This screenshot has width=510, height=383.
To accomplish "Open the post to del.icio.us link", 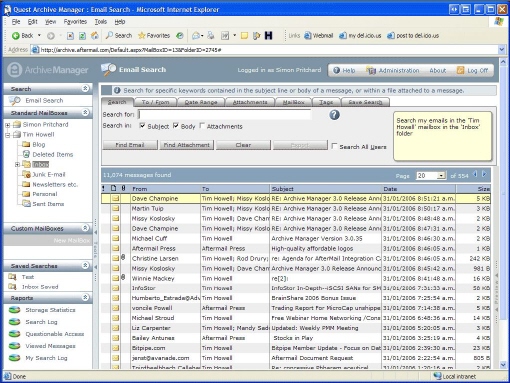I will 413,36.
